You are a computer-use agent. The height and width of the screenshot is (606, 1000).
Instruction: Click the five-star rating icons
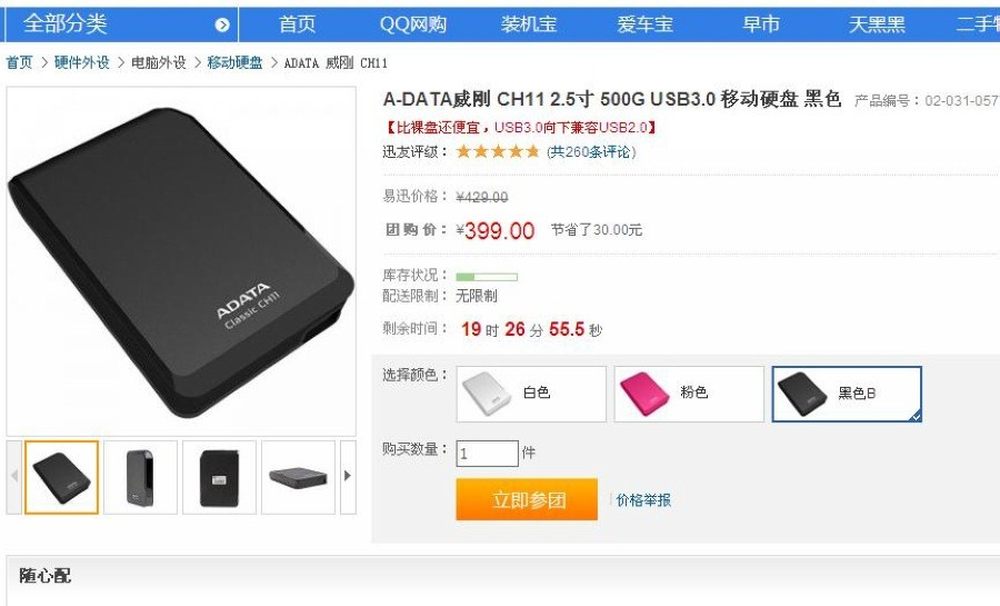[x=497, y=152]
